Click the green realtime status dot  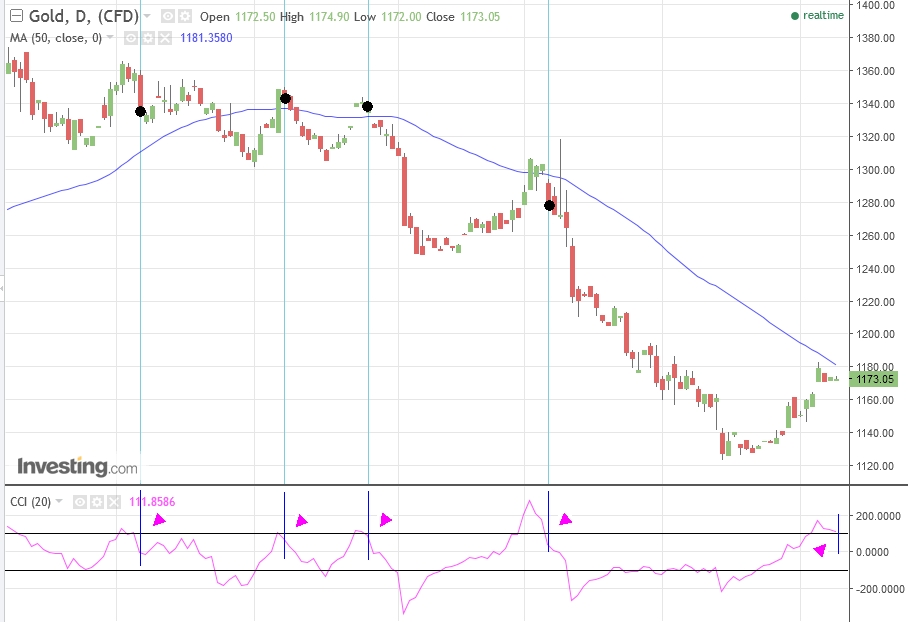(795, 16)
